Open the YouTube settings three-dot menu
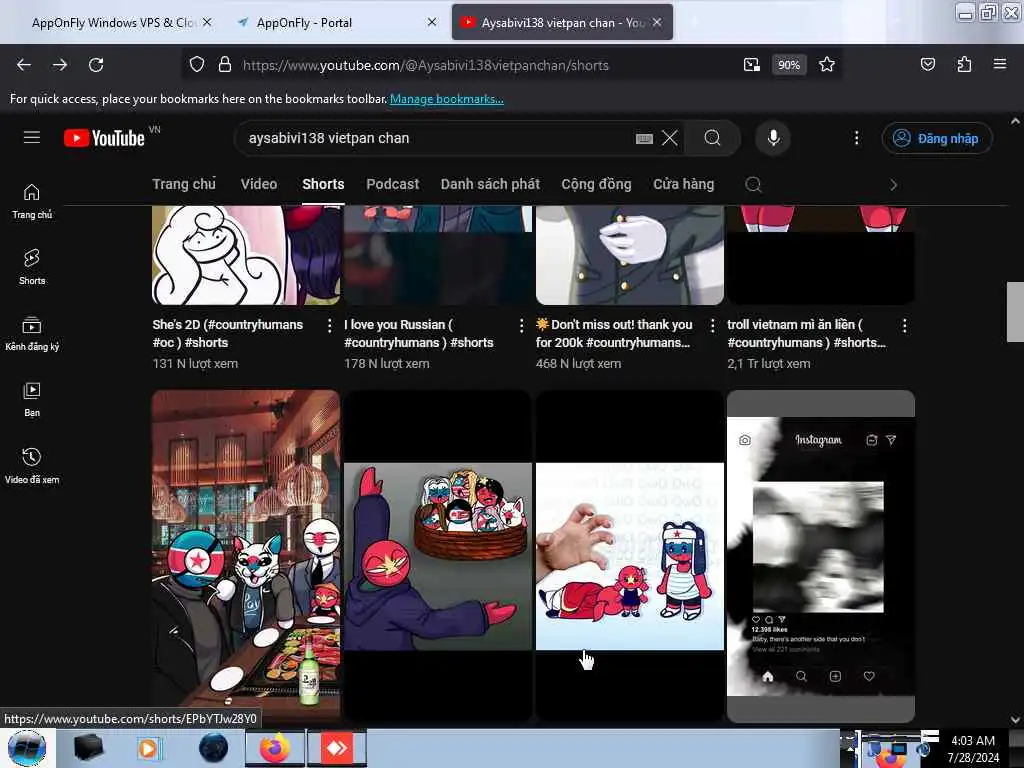 pyautogui.click(x=856, y=138)
